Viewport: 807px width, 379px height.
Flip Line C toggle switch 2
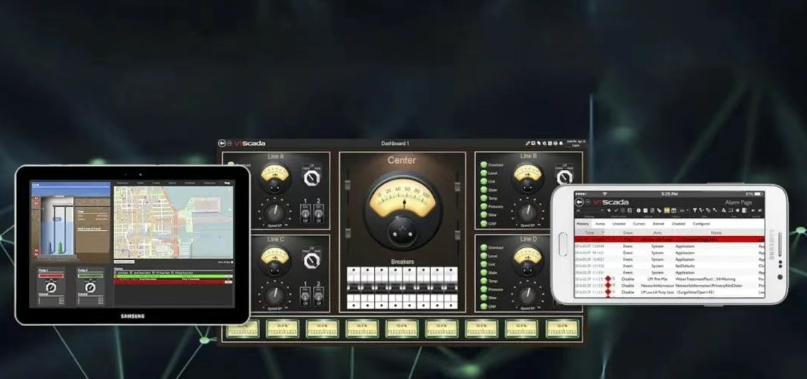(318, 295)
